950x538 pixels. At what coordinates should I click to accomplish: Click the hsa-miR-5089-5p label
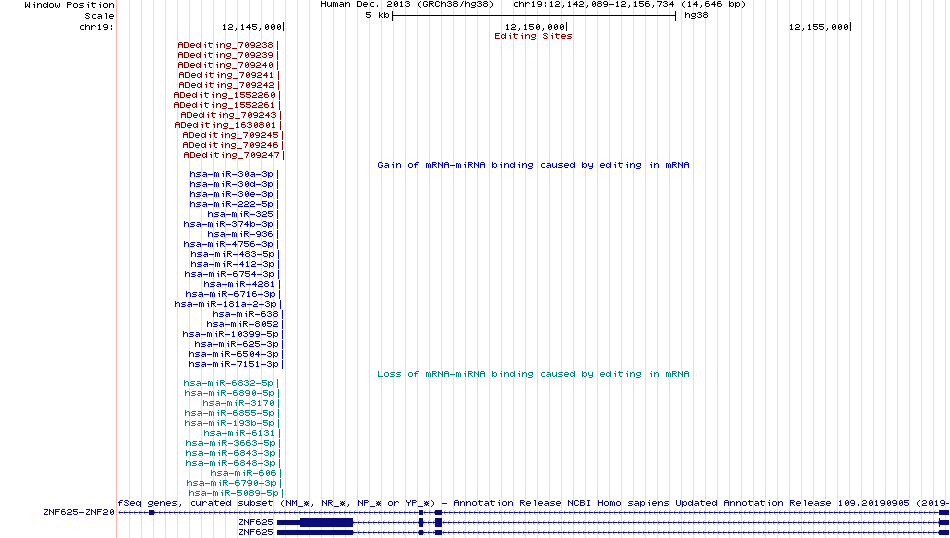[233, 493]
